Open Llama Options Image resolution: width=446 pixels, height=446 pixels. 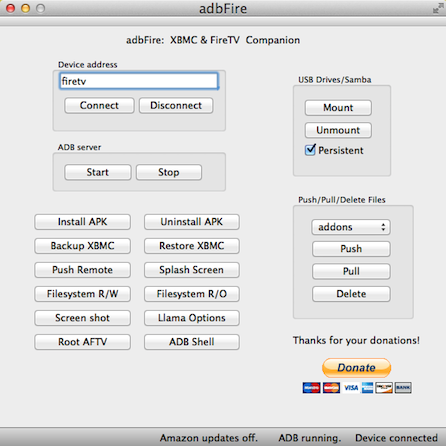coord(192,318)
